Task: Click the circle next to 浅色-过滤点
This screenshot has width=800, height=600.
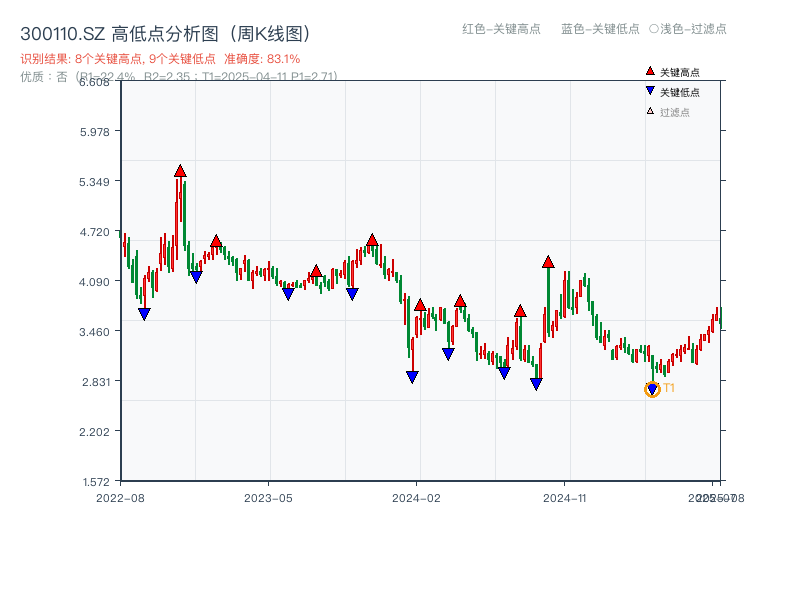Action: click(654, 29)
